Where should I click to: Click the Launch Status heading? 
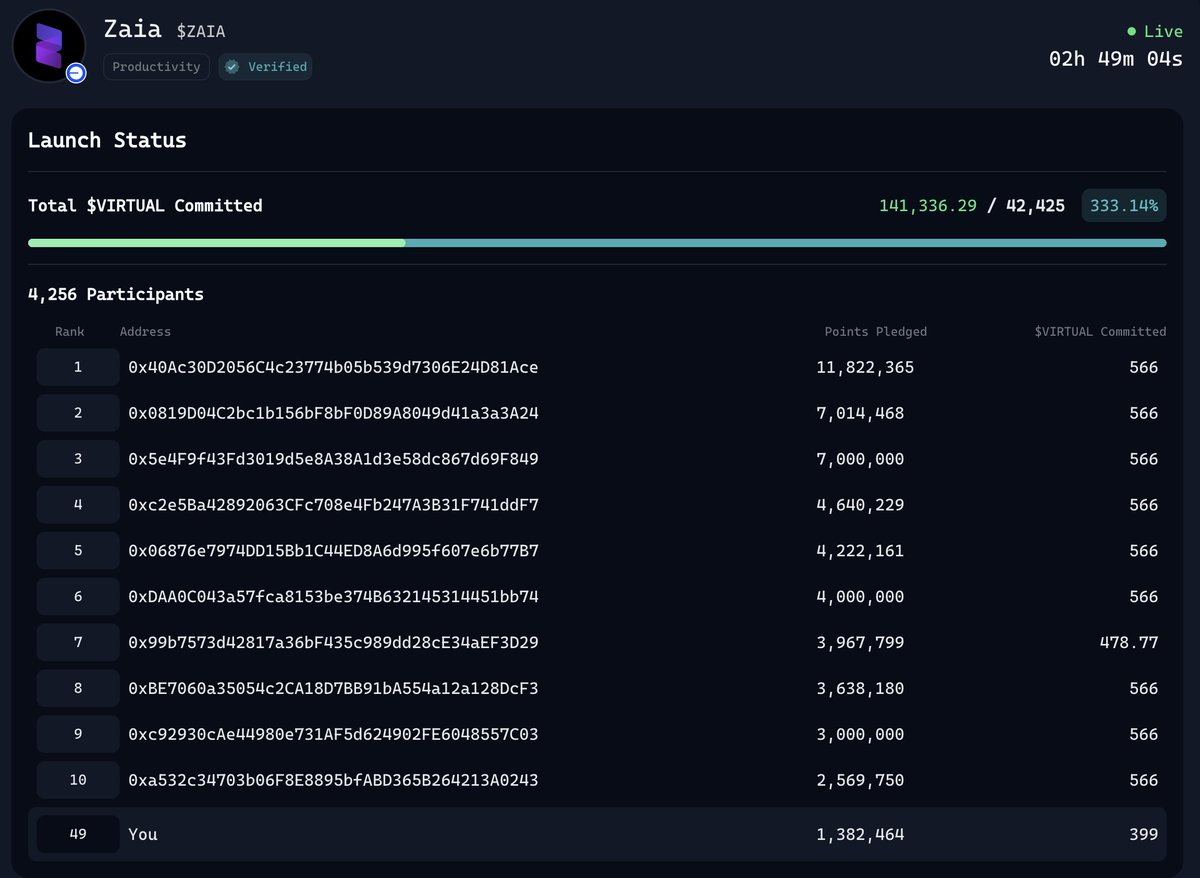[x=107, y=140]
